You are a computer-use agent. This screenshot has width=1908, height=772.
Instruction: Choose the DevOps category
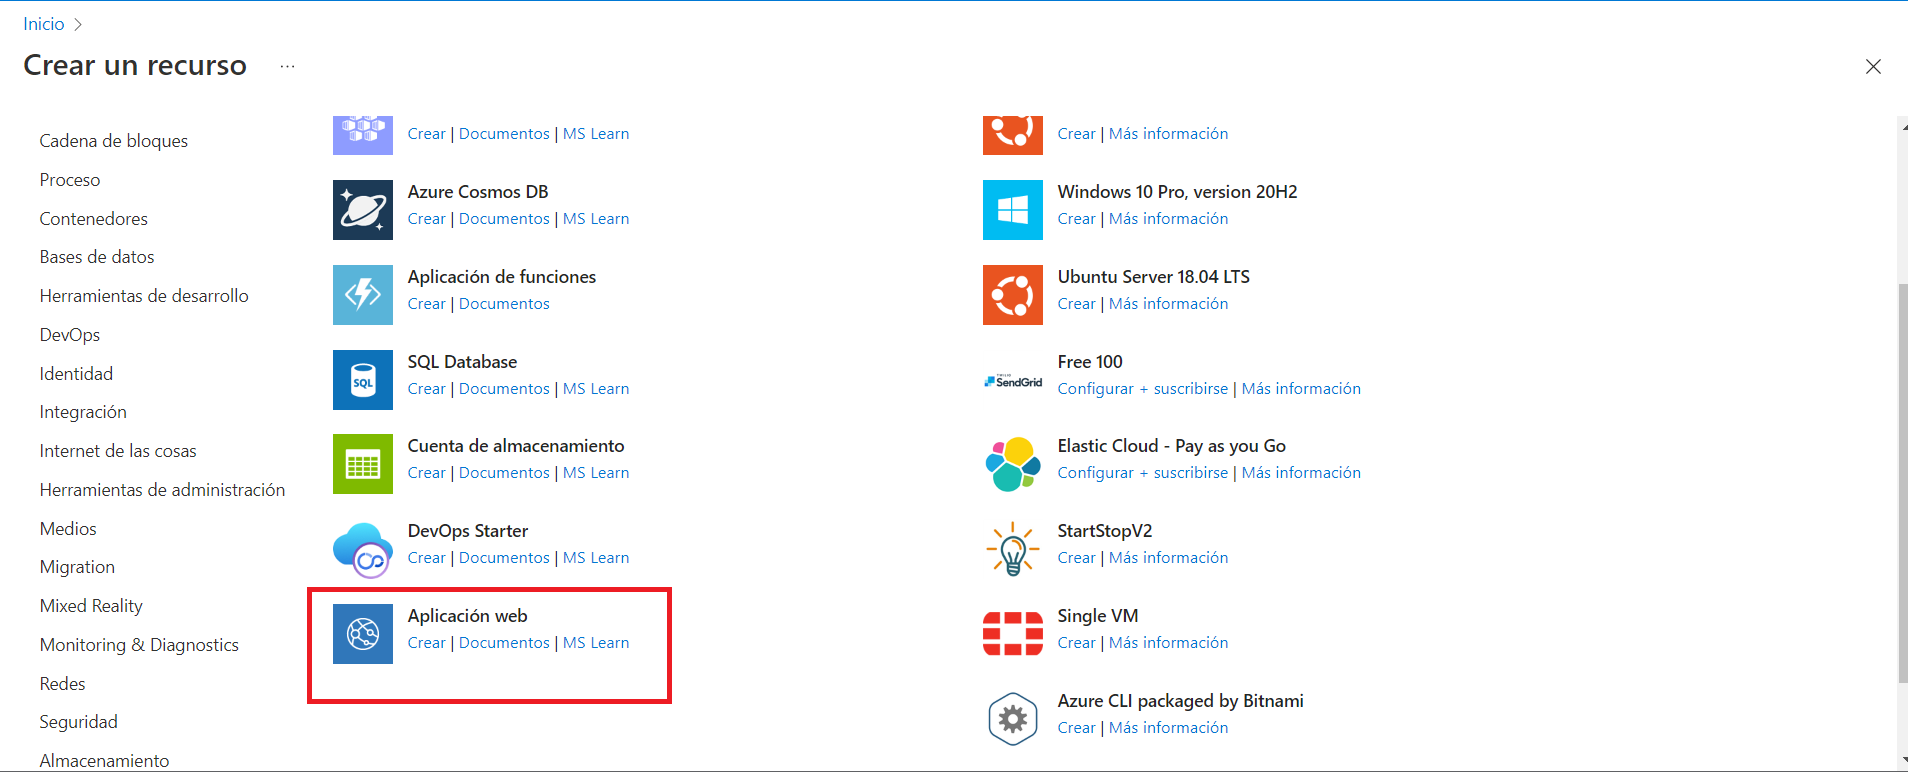click(70, 335)
